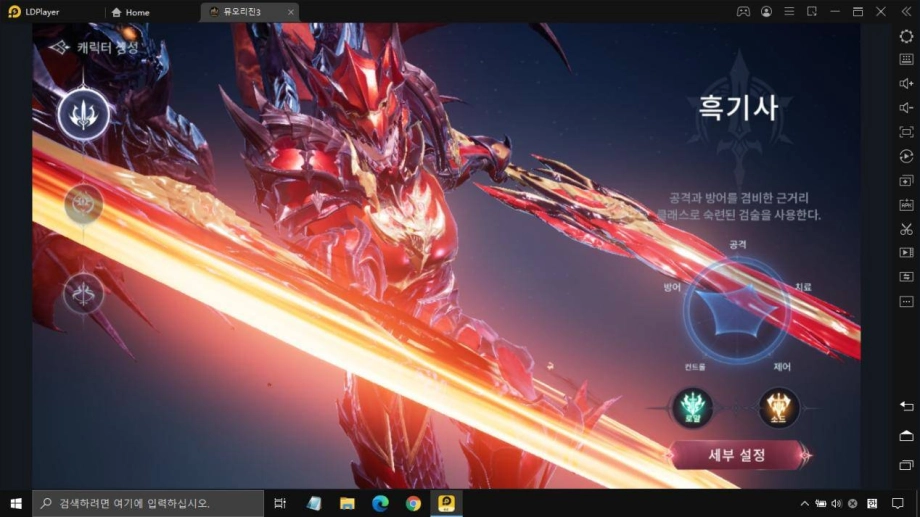Click the 제어 stat label
Viewport: 920px width, 517px height.
point(782,367)
